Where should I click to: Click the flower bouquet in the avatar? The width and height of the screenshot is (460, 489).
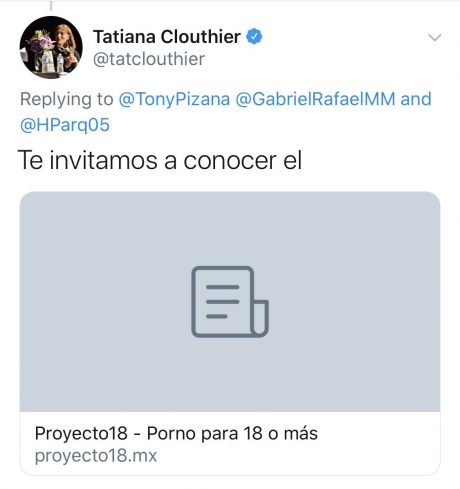tap(41, 42)
